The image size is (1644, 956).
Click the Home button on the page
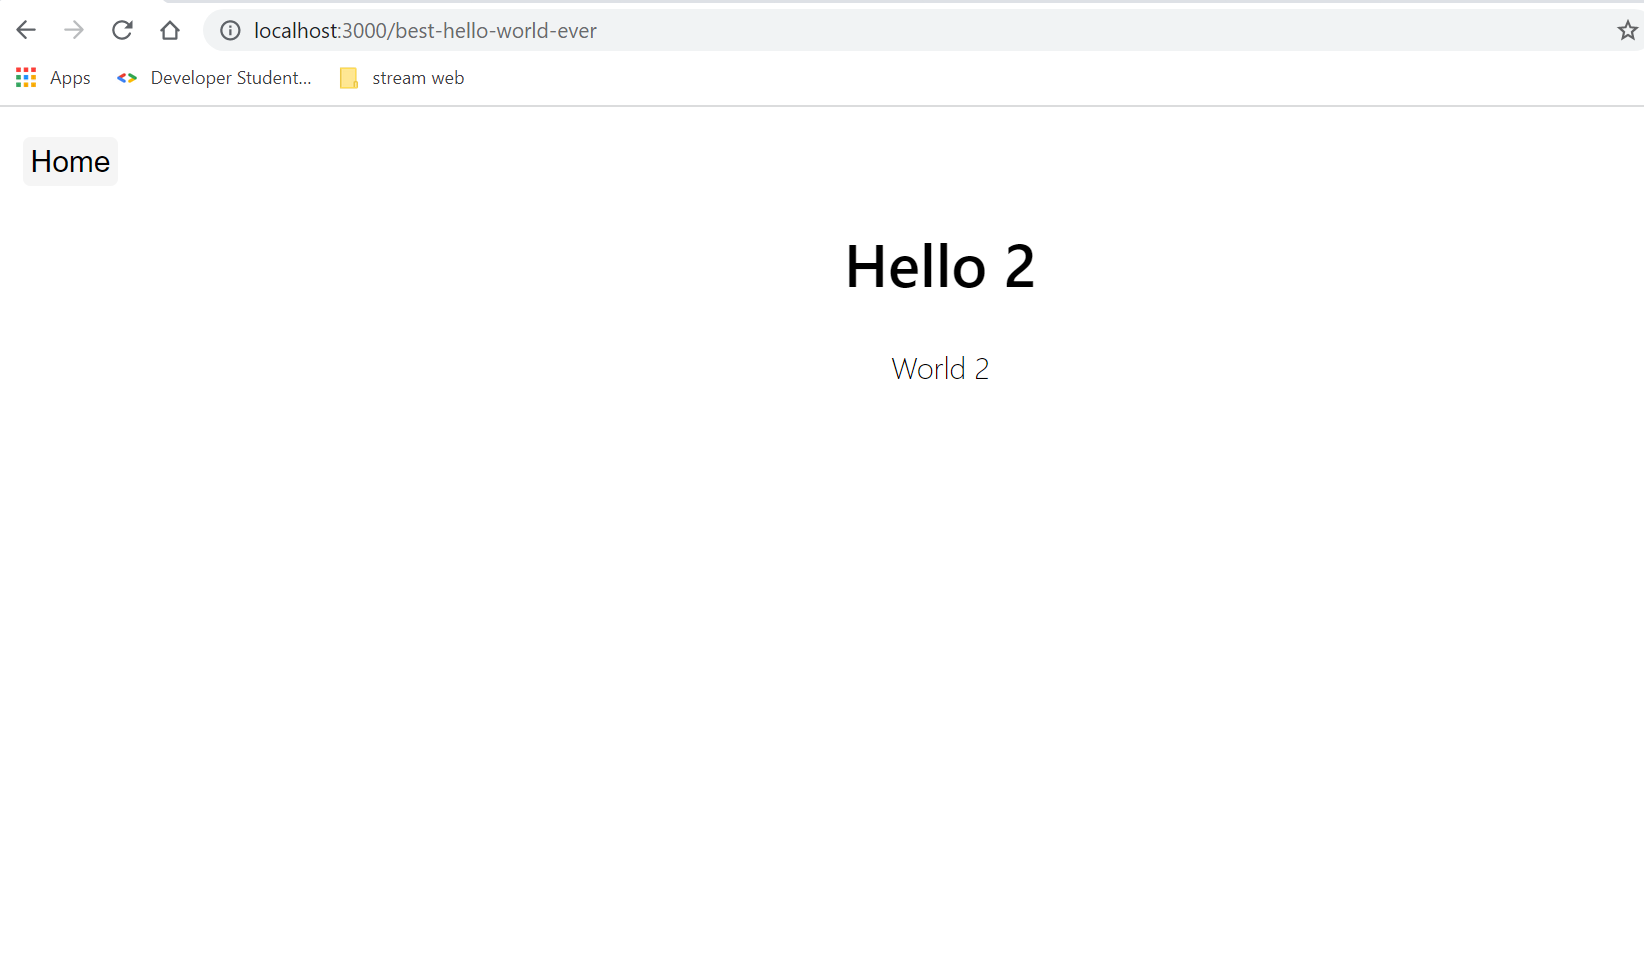tap(70, 161)
